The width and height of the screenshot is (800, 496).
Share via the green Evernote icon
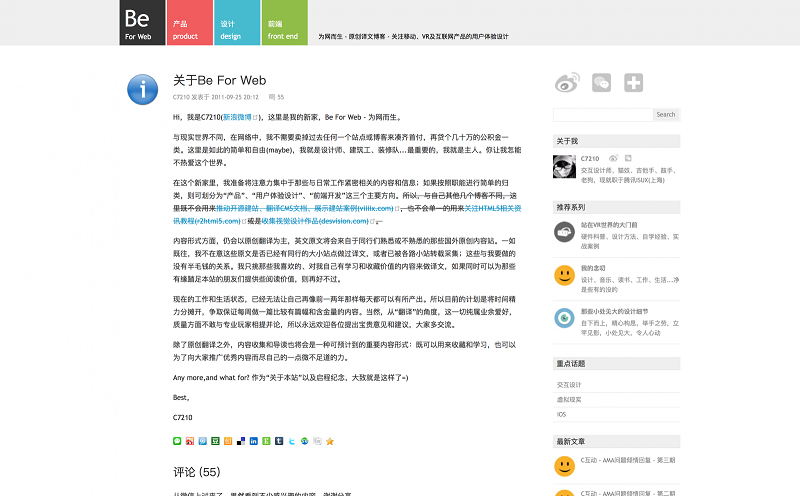pos(266,441)
